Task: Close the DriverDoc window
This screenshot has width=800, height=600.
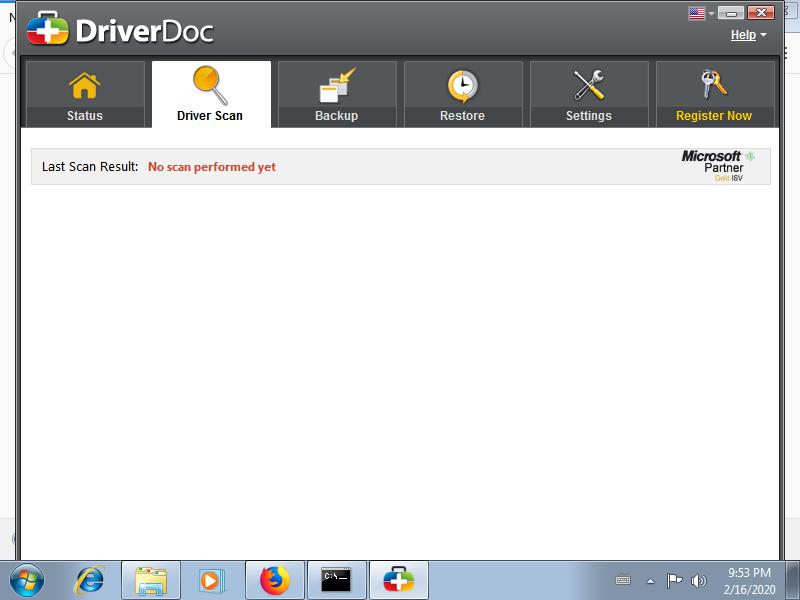Action: [761, 13]
